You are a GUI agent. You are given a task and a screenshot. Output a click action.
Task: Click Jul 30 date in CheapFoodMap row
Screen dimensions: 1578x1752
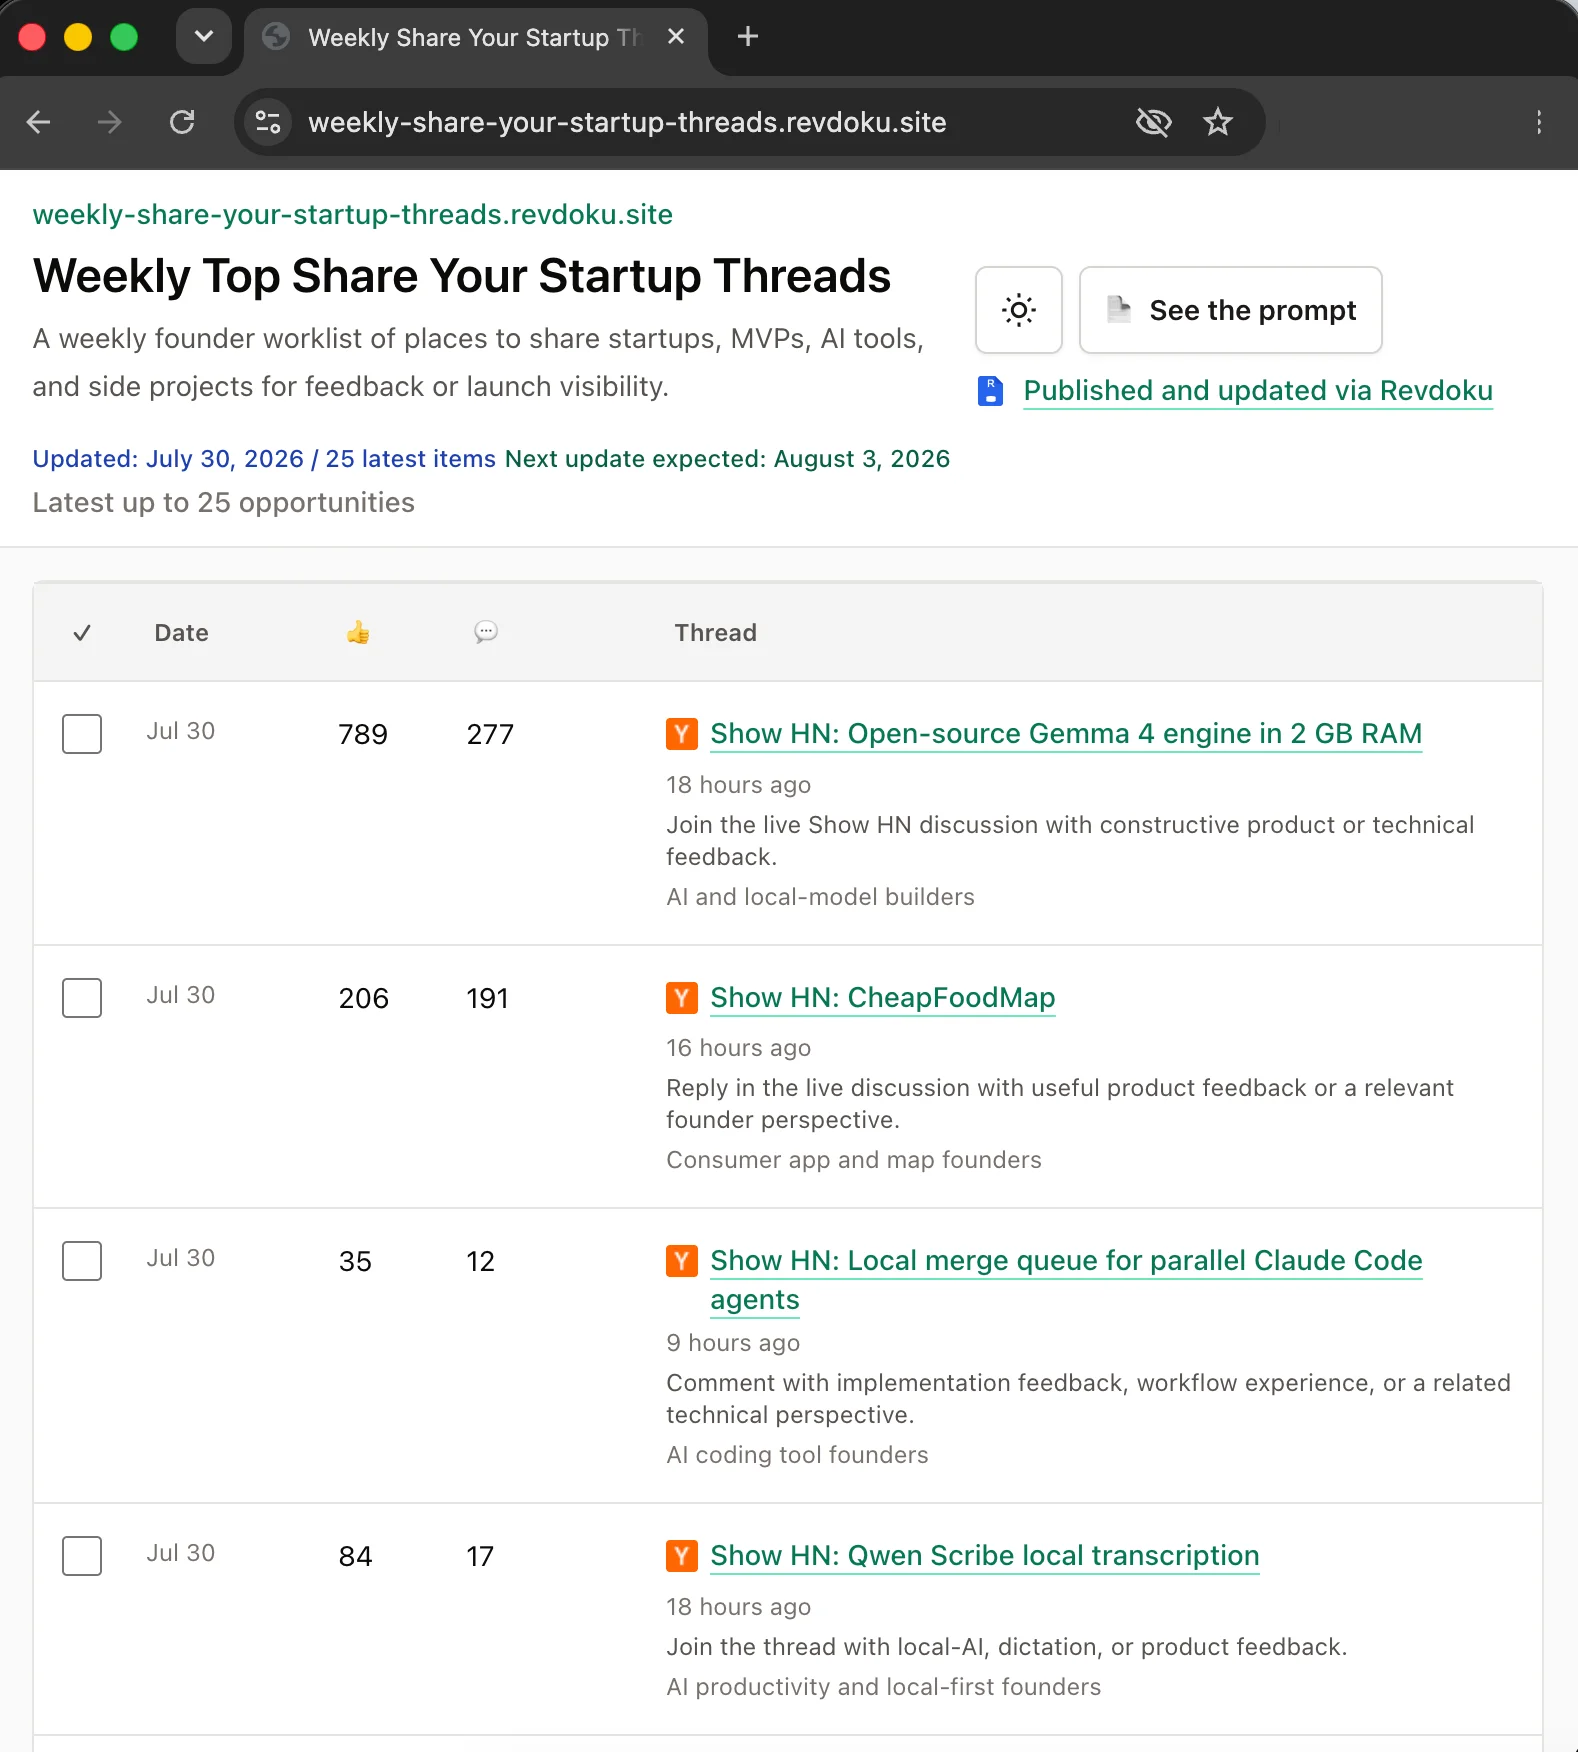(181, 995)
